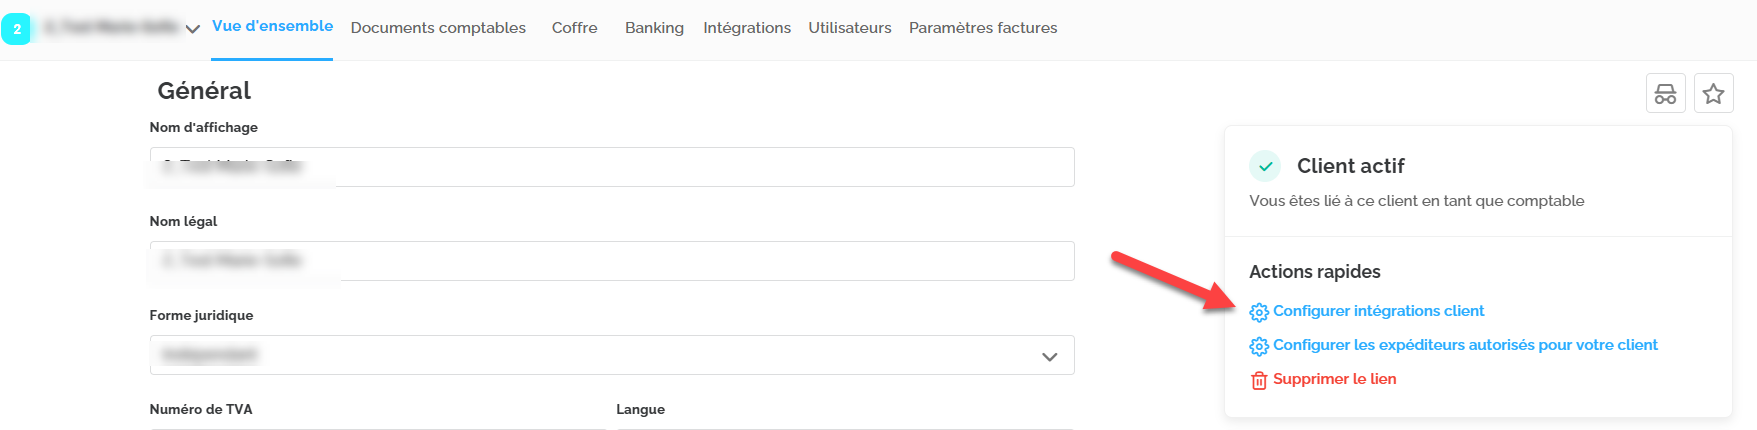
Task: Click gear icon beside Configurer intégrations client
Action: coord(1259,313)
